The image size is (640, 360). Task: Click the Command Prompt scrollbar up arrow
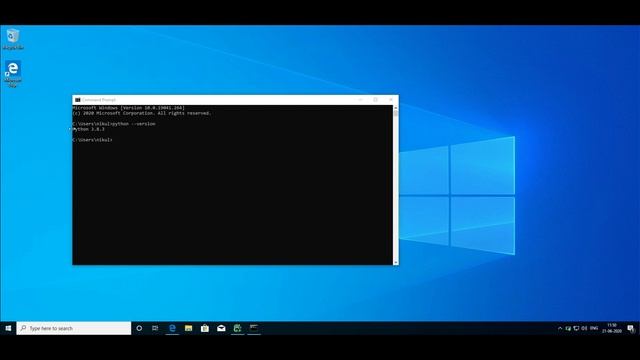coord(396,108)
